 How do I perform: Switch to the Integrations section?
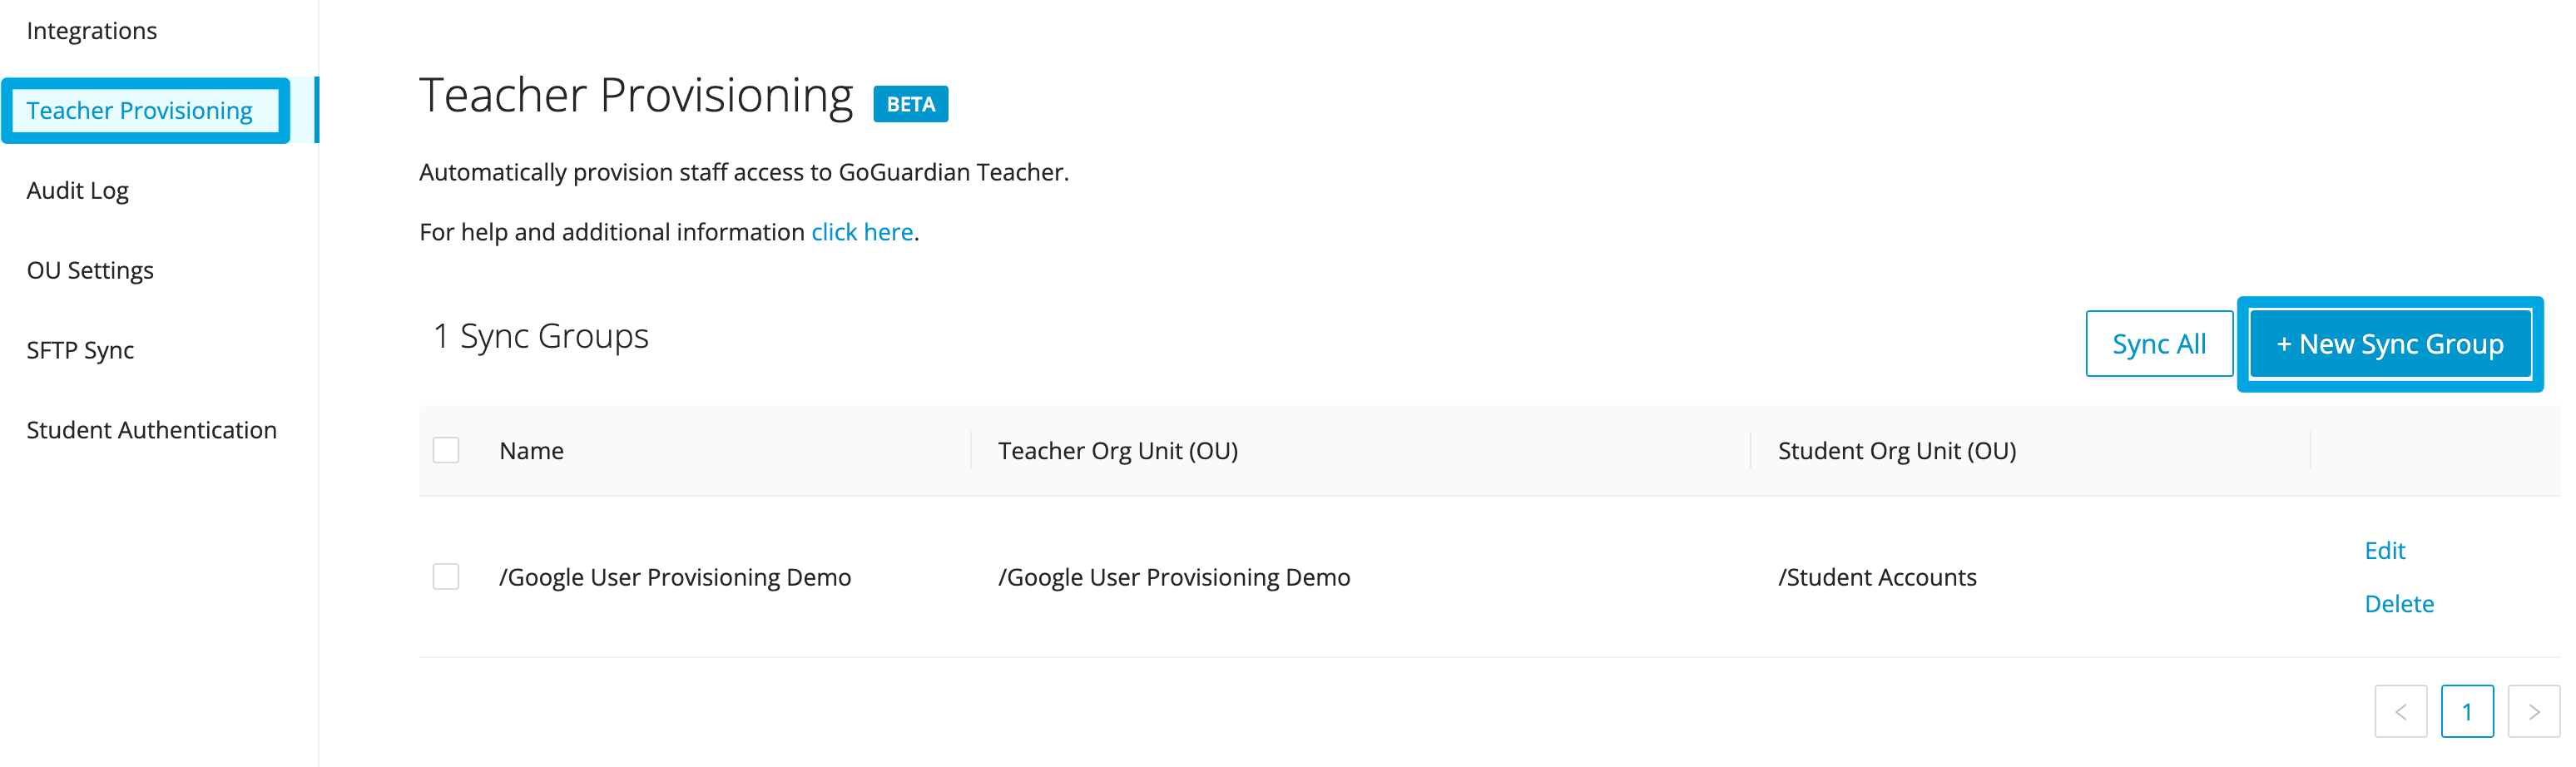[x=91, y=30]
